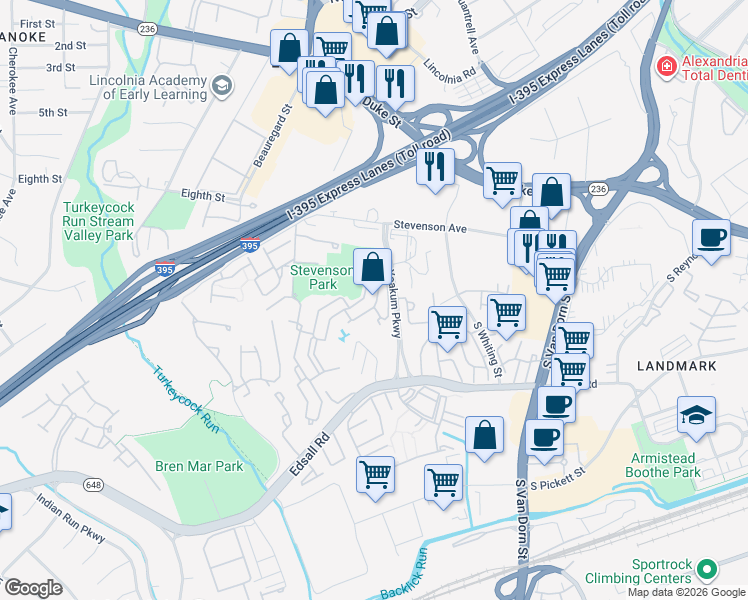Select the upper cafe marker on S Van Dorn St
Image resolution: width=748 pixels, height=600 pixels.
[556, 404]
